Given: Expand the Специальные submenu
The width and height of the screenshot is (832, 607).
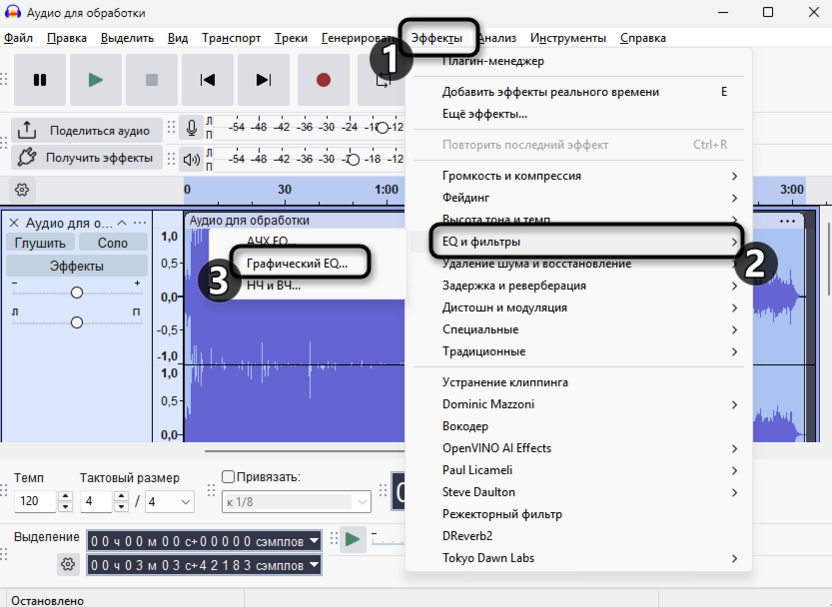Looking at the screenshot, I should [578, 329].
